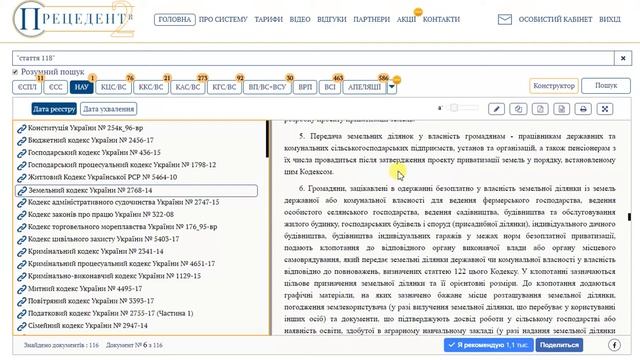Image resolution: width=640 pixels, height=360 pixels.
Task: Click the pencil edit icon in toolbar
Action: point(496,109)
